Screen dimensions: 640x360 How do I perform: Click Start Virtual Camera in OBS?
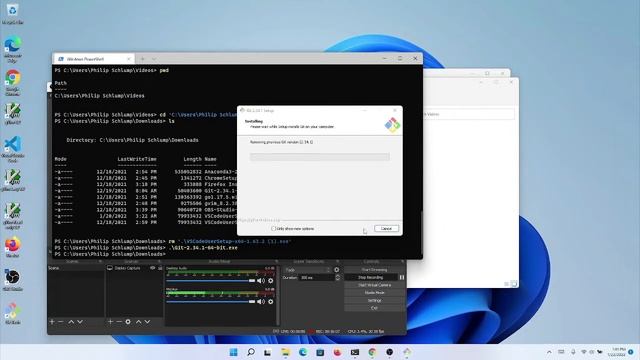(x=374, y=285)
